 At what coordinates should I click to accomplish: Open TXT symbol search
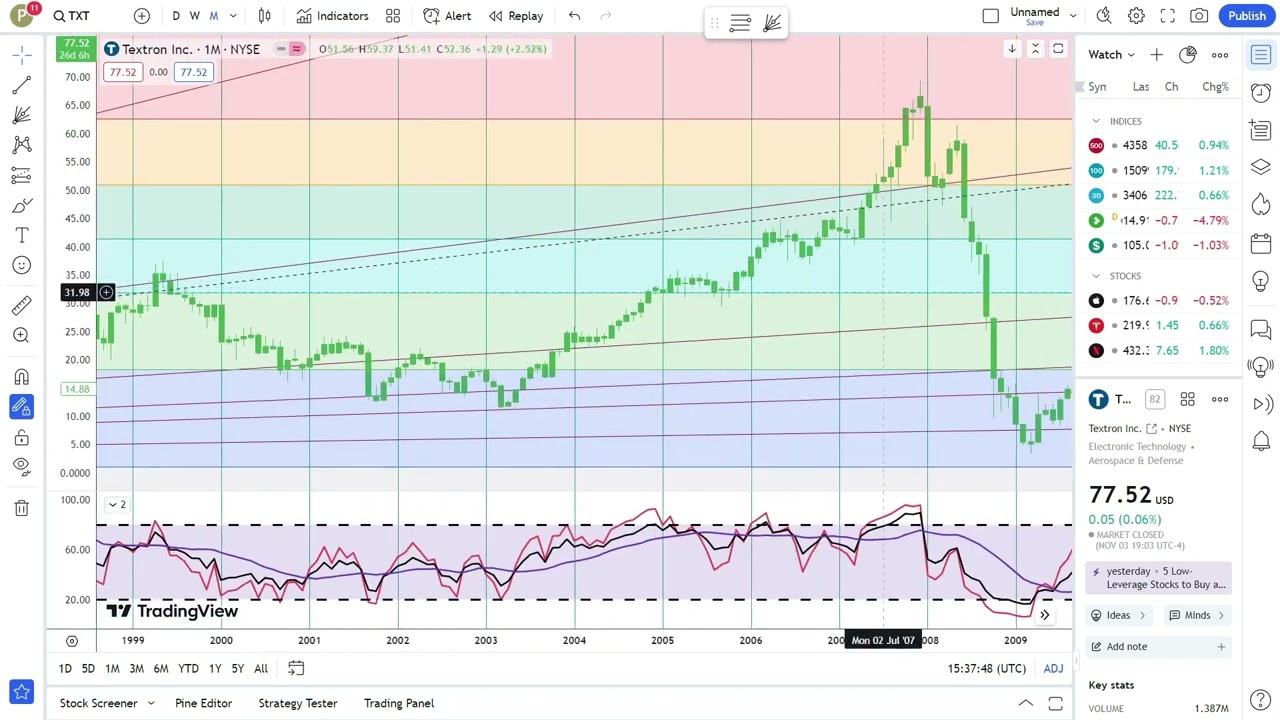(72, 16)
